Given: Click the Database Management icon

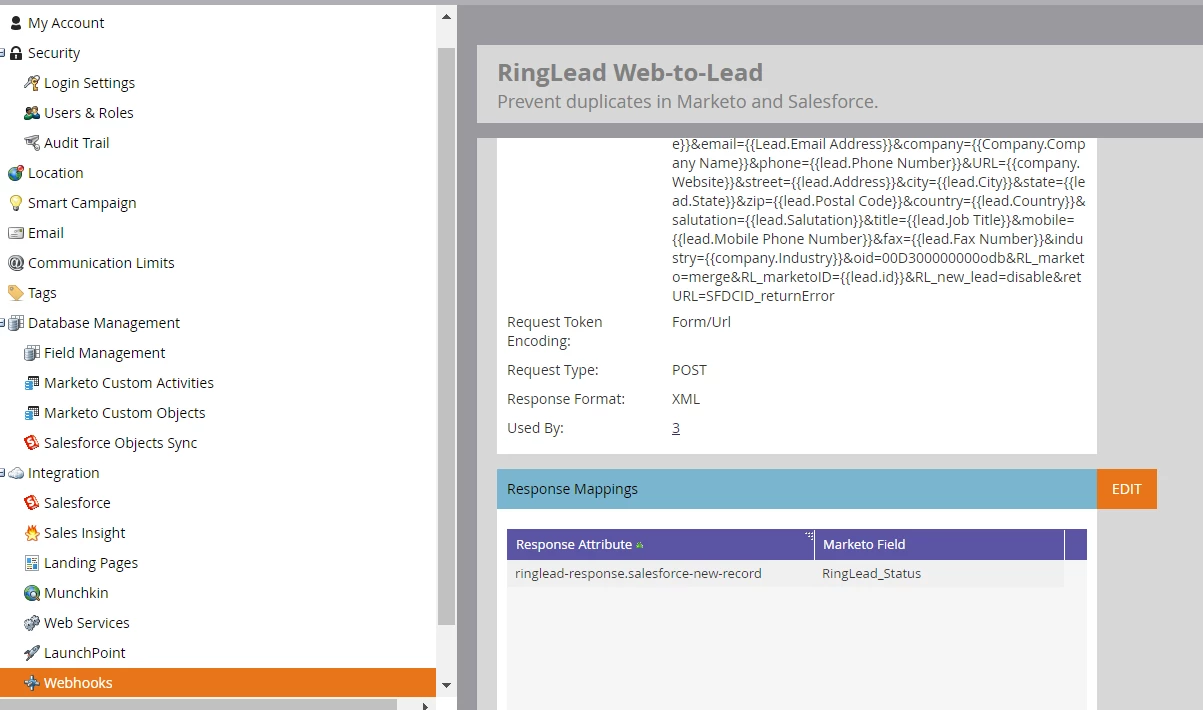Looking at the screenshot, I should (x=15, y=323).
